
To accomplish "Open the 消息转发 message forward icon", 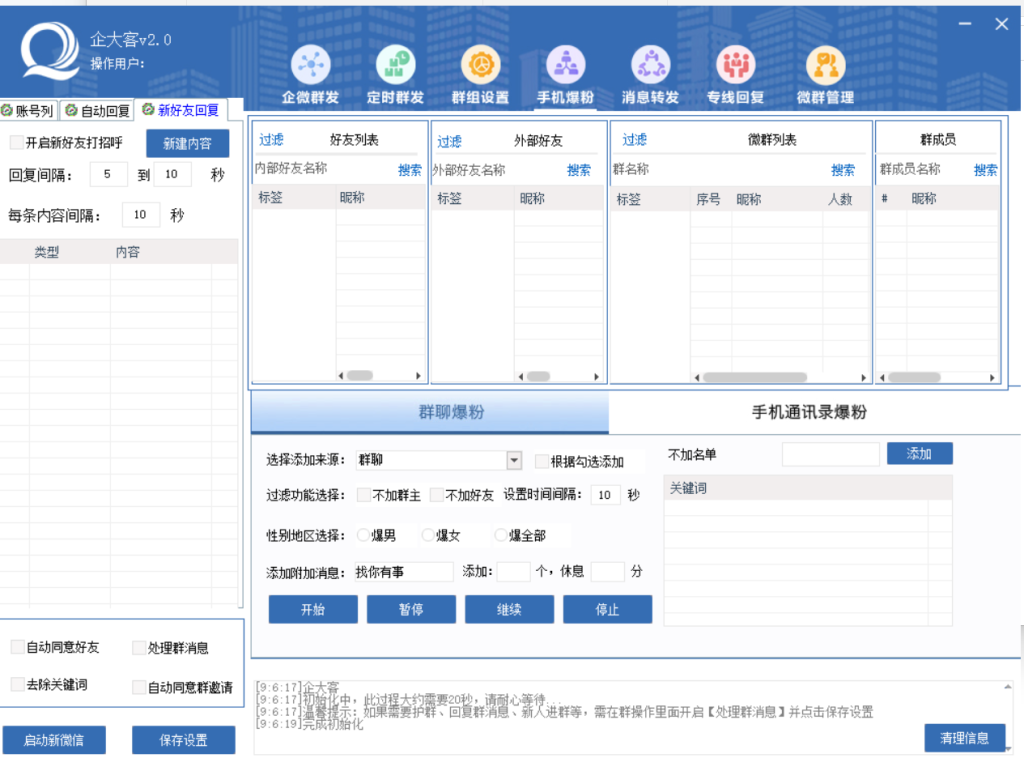I will pos(650,66).
